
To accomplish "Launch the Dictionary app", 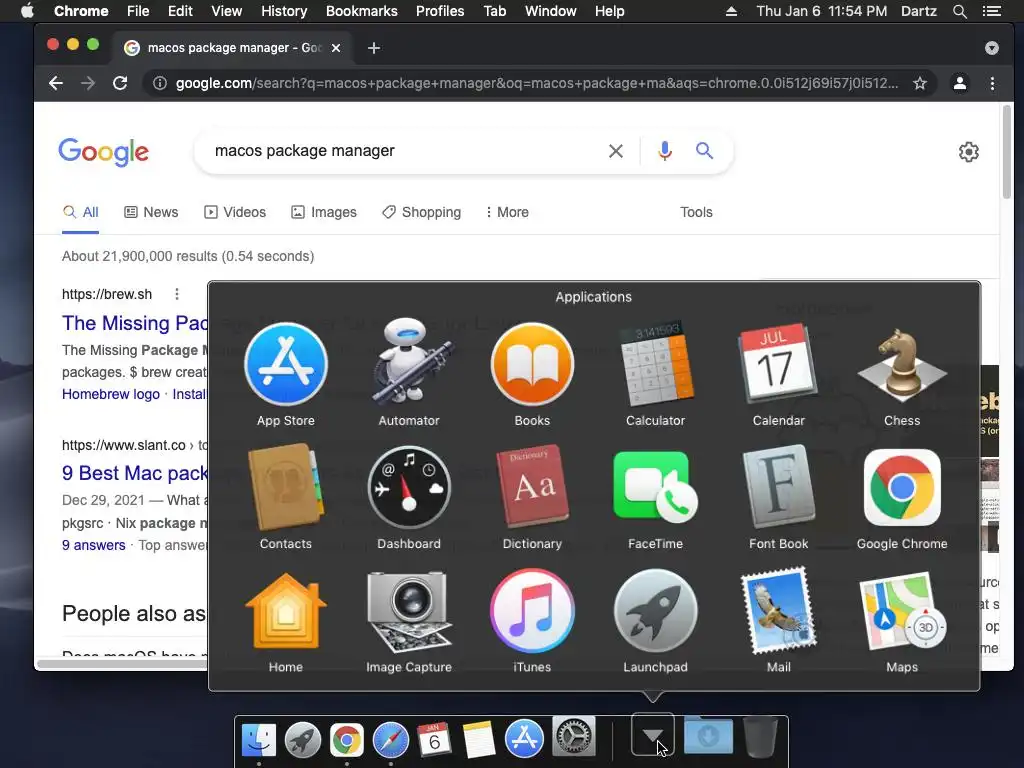I will pos(532,487).
